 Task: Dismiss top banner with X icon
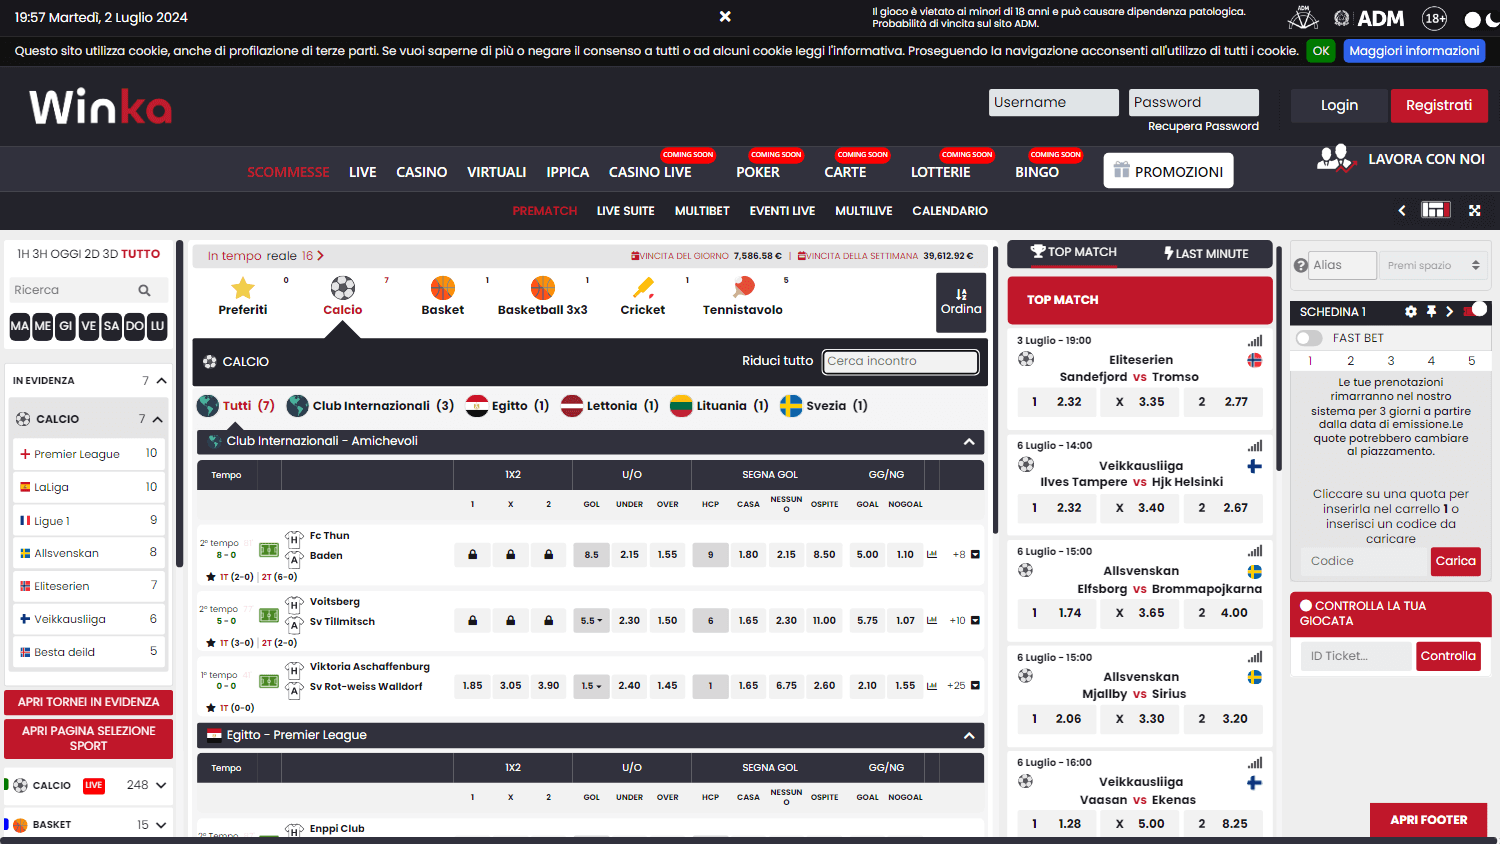tap(725, 17)
